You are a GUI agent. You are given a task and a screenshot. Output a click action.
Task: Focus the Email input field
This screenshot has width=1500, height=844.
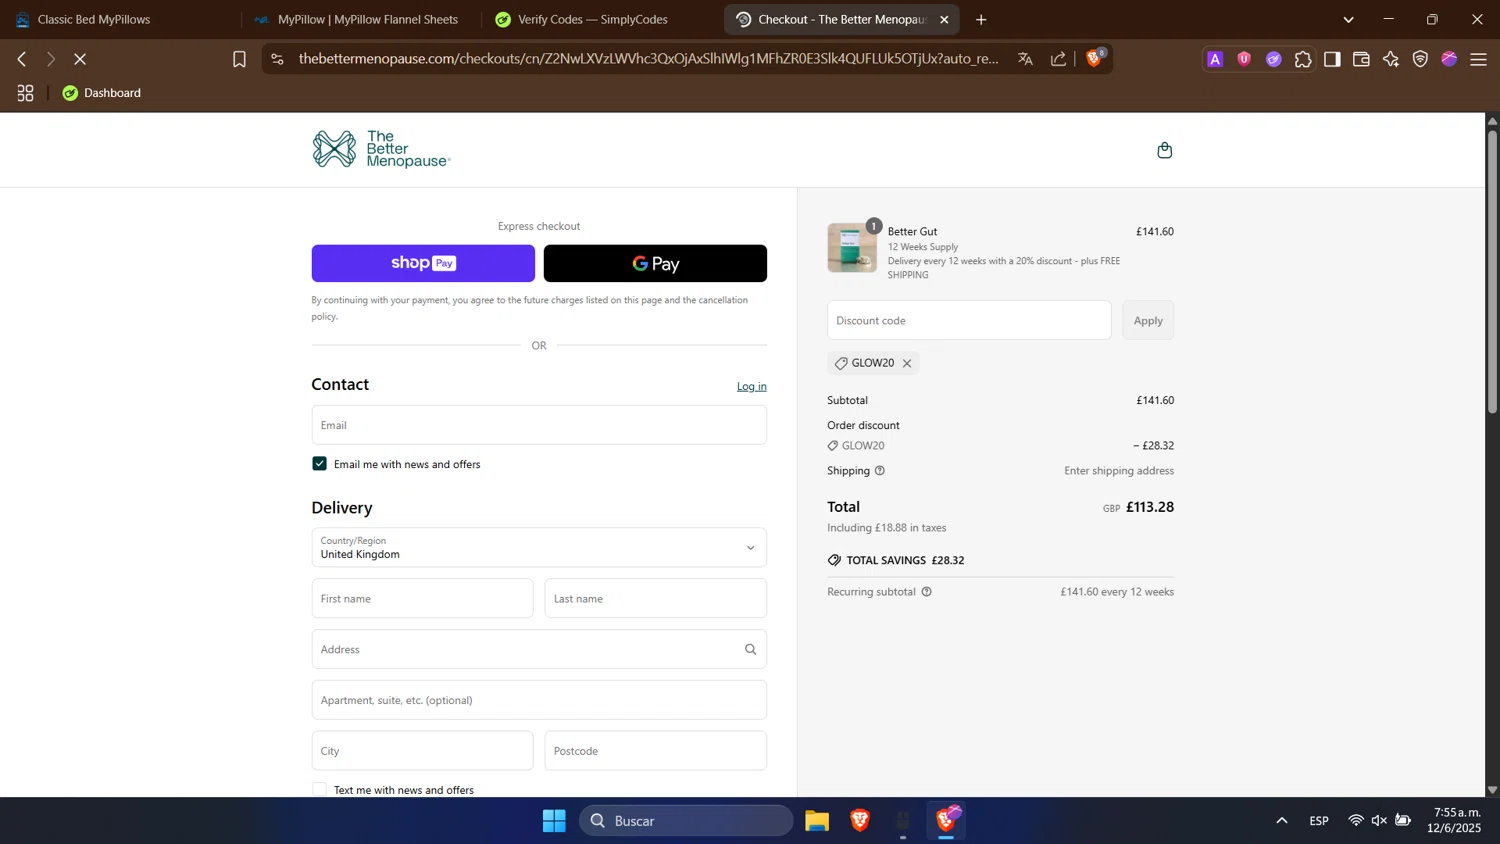539,425
